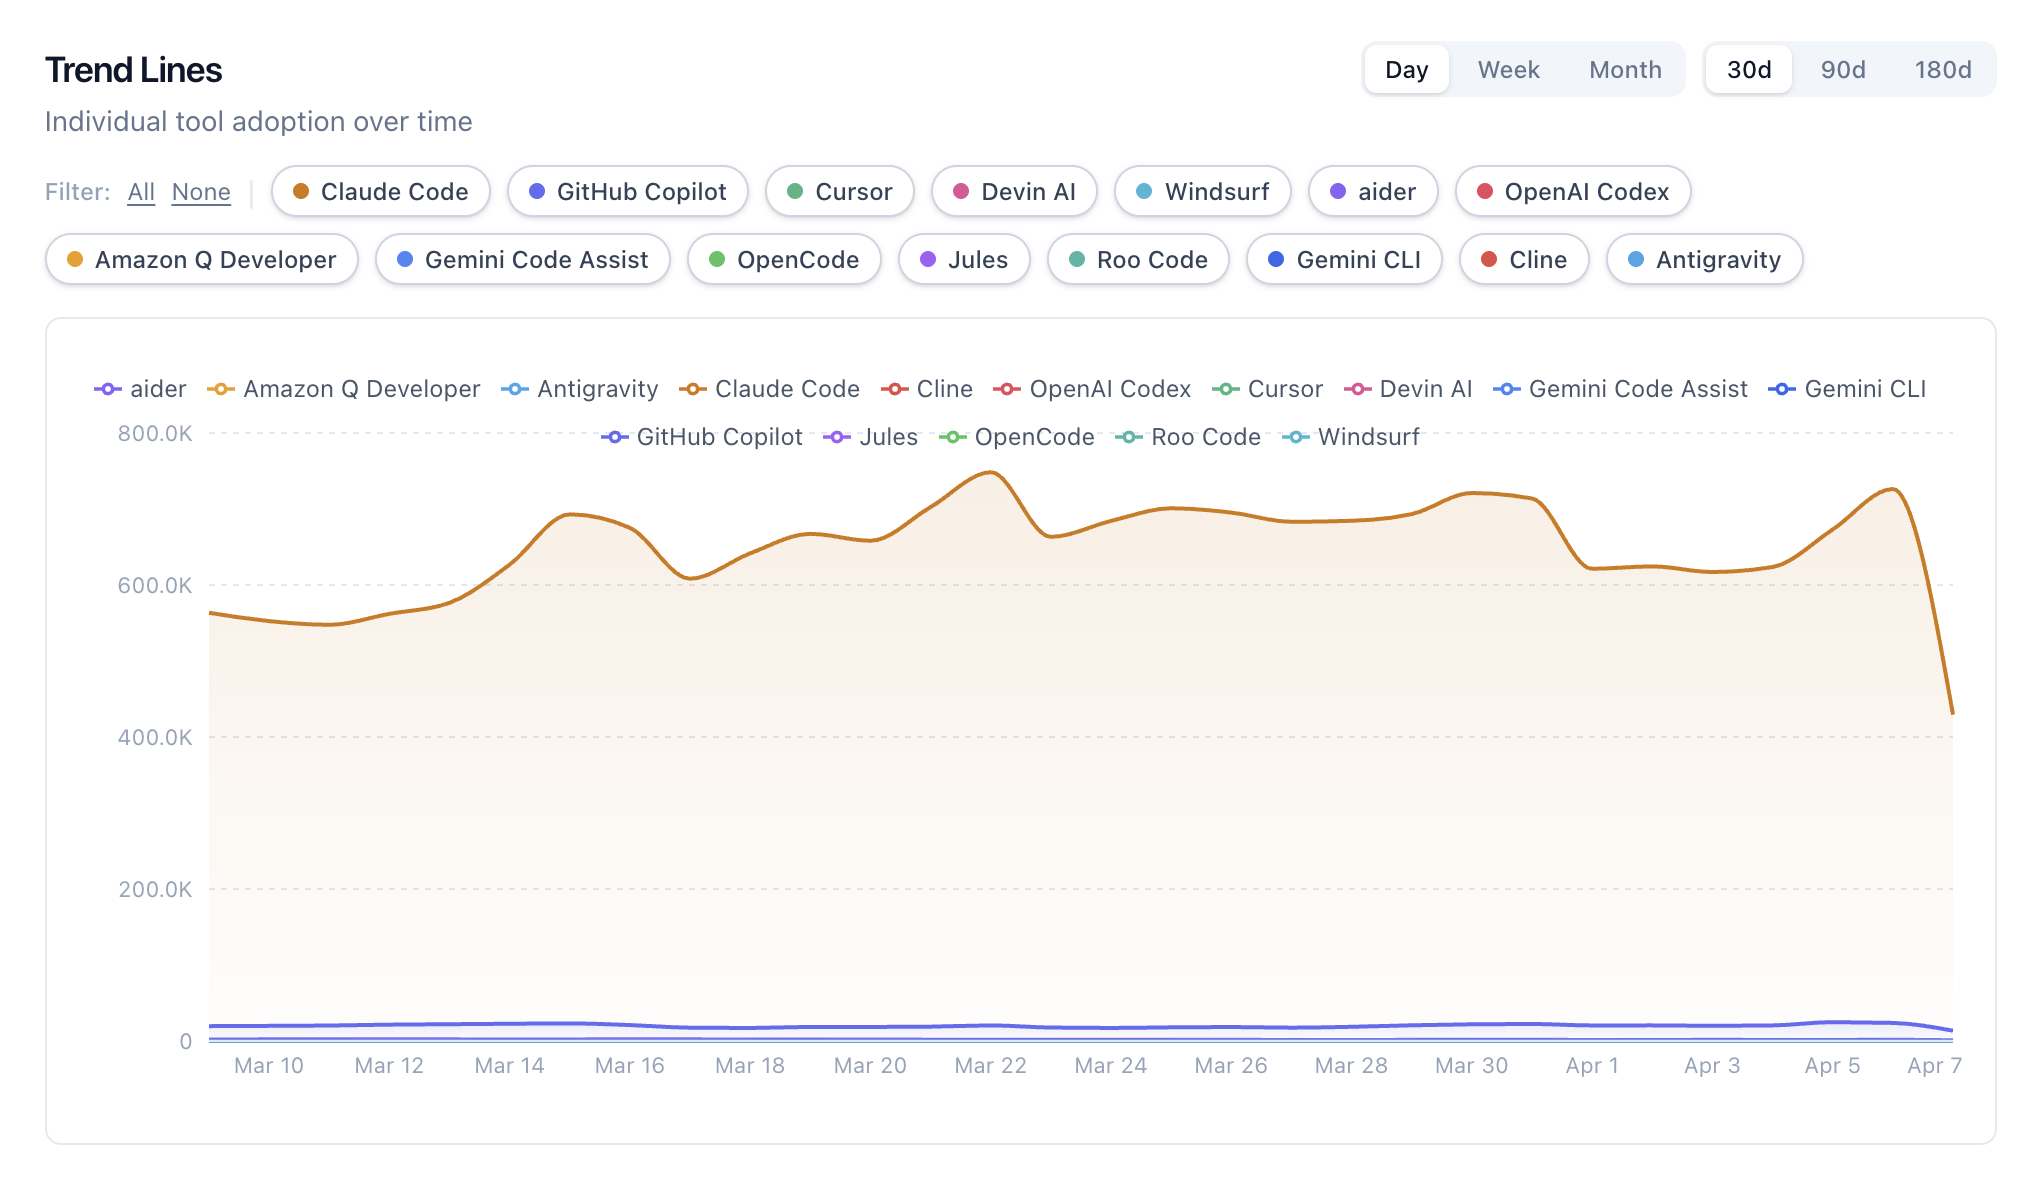Image resolution: width=2042 pixels, height=1204 pixels.
Task: Click the Windsurf legend marker in chart
Action: coord(1296,437)
